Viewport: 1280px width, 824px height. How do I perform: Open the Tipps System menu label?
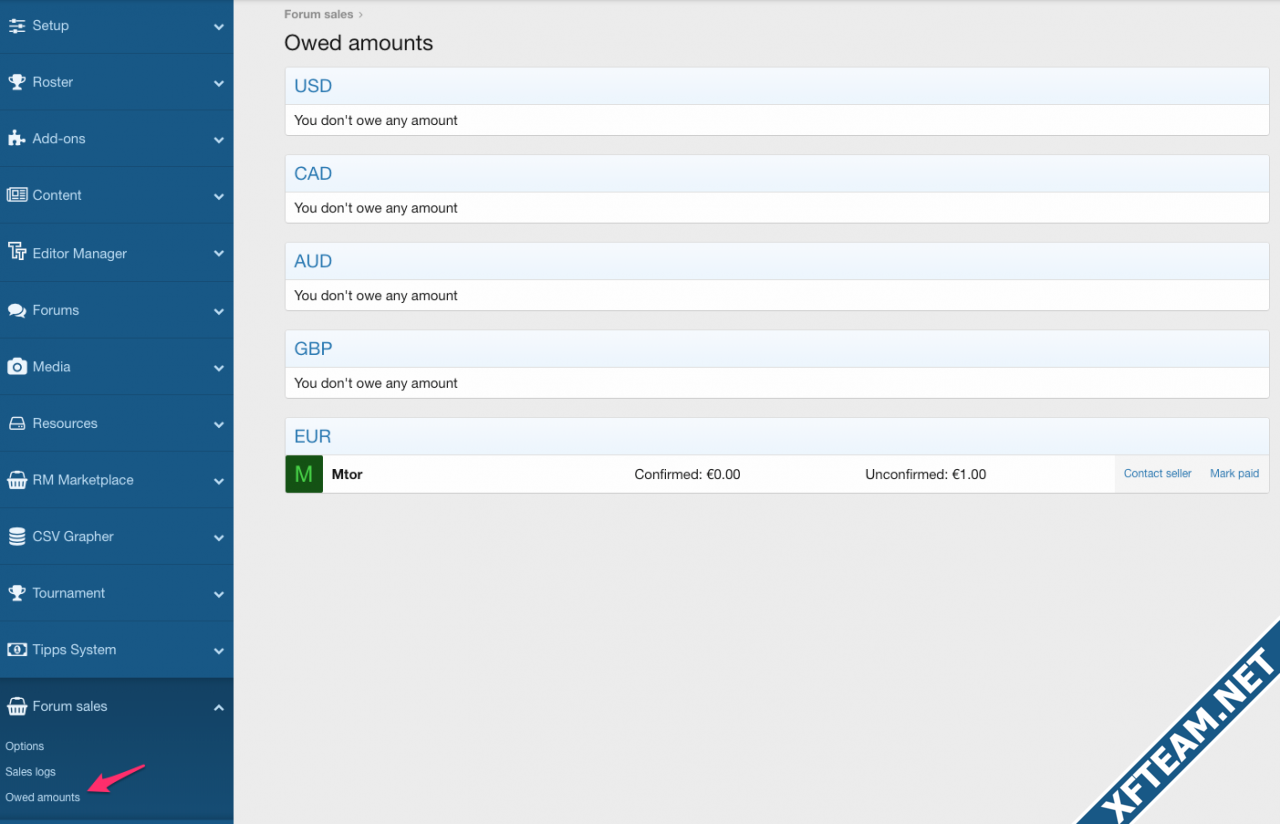click(74, 650)
